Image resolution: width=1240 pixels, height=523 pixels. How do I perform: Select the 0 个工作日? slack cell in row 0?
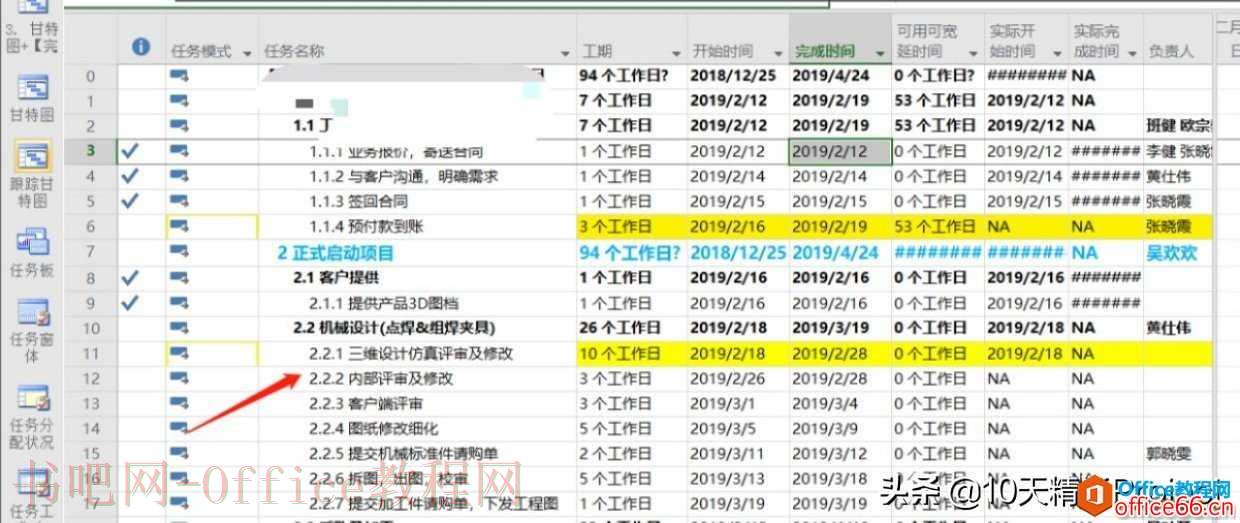937,75
